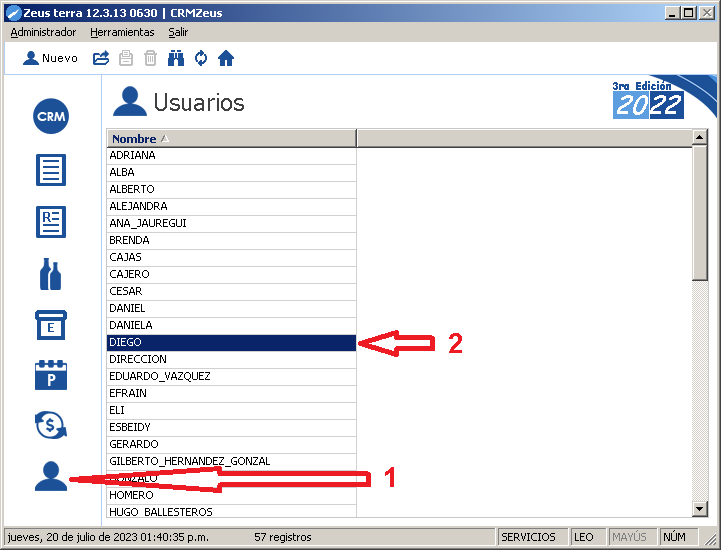Click the Zeus application title bar icon
Screen dimensions: 721x550
(x=13, y=13)
